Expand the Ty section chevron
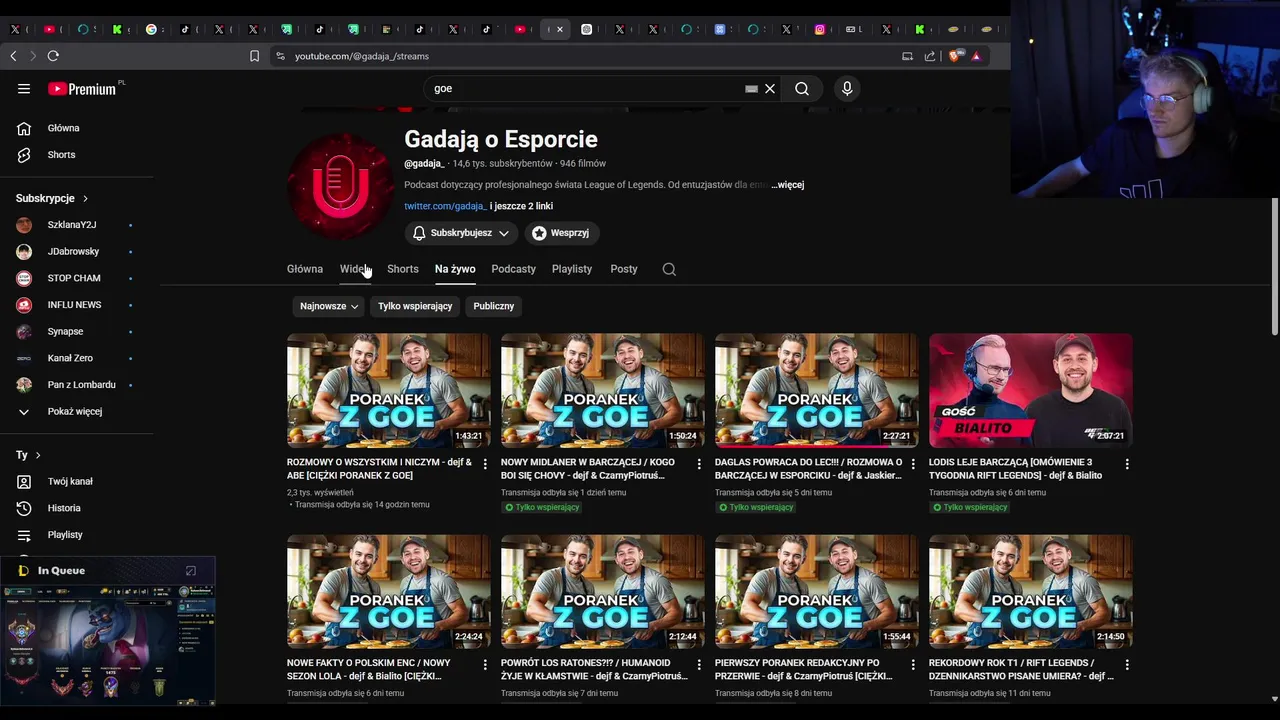The image size is (1280, 720). [x=38, y=455]
